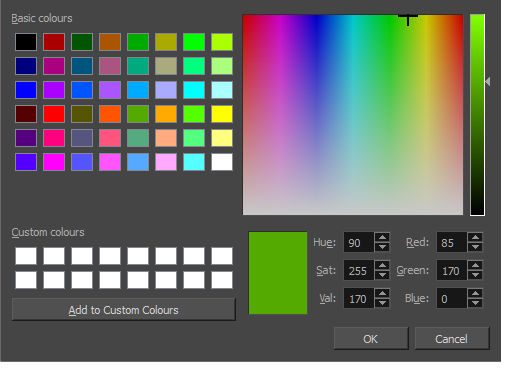
Task: Decrement the Blue value
Action: click(475, 303)
